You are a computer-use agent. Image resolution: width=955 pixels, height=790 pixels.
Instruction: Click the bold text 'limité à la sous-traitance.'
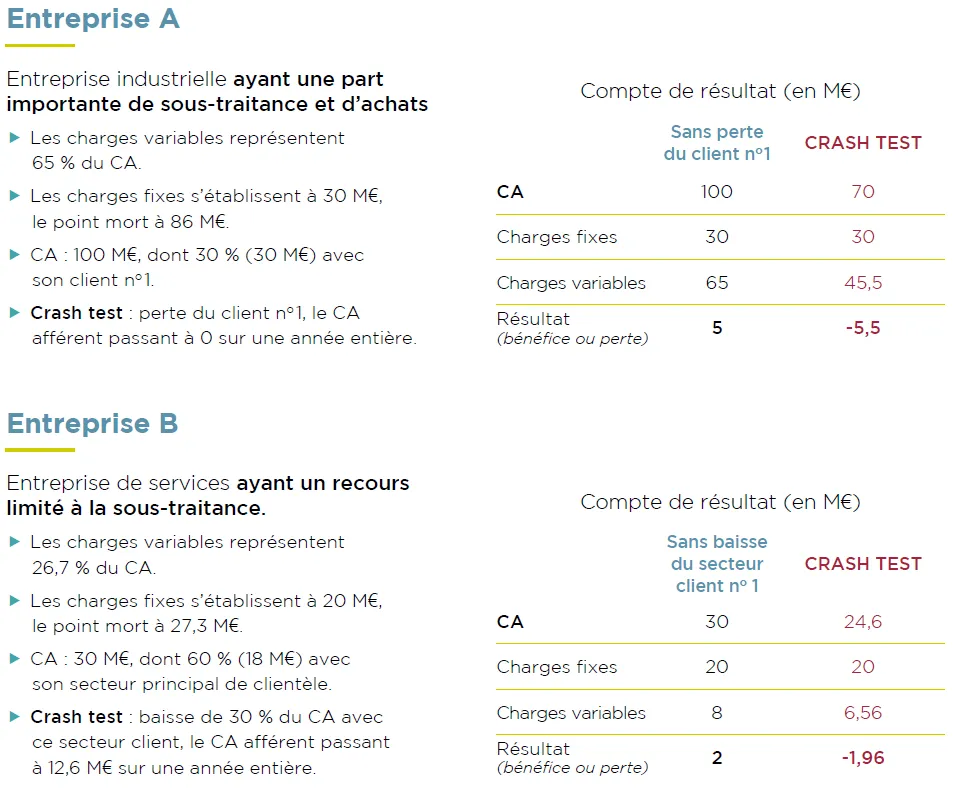pyautogui.click(x=136, y=508)
